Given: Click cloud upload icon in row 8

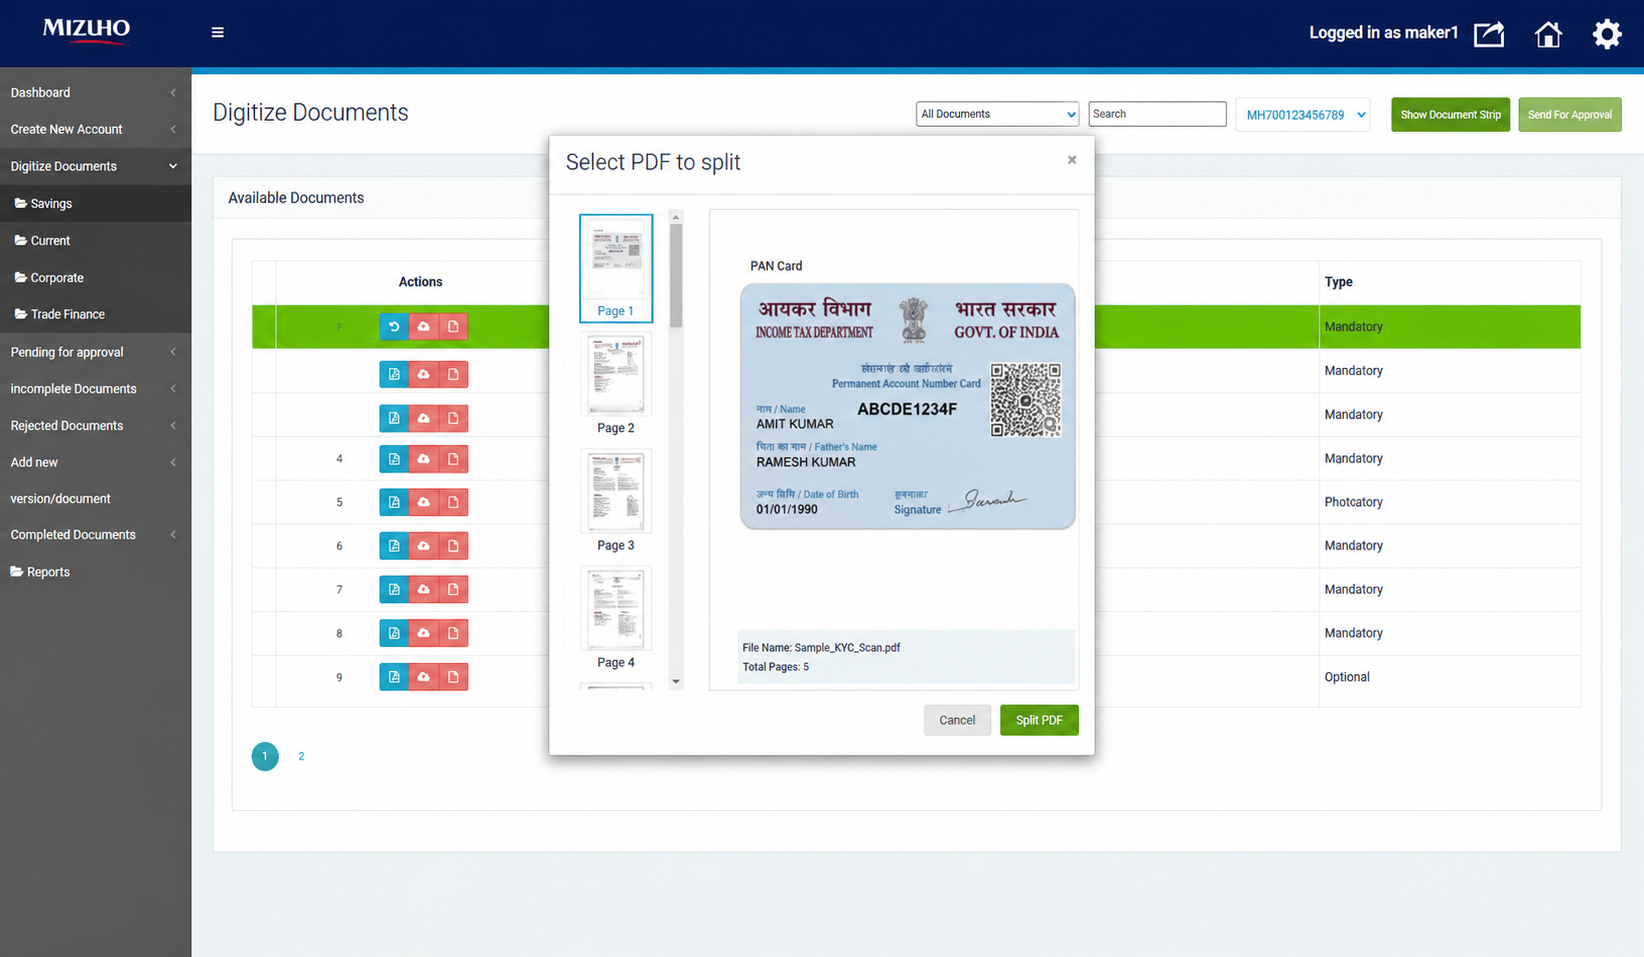Looking at the screenshot, I should [424, 633].
